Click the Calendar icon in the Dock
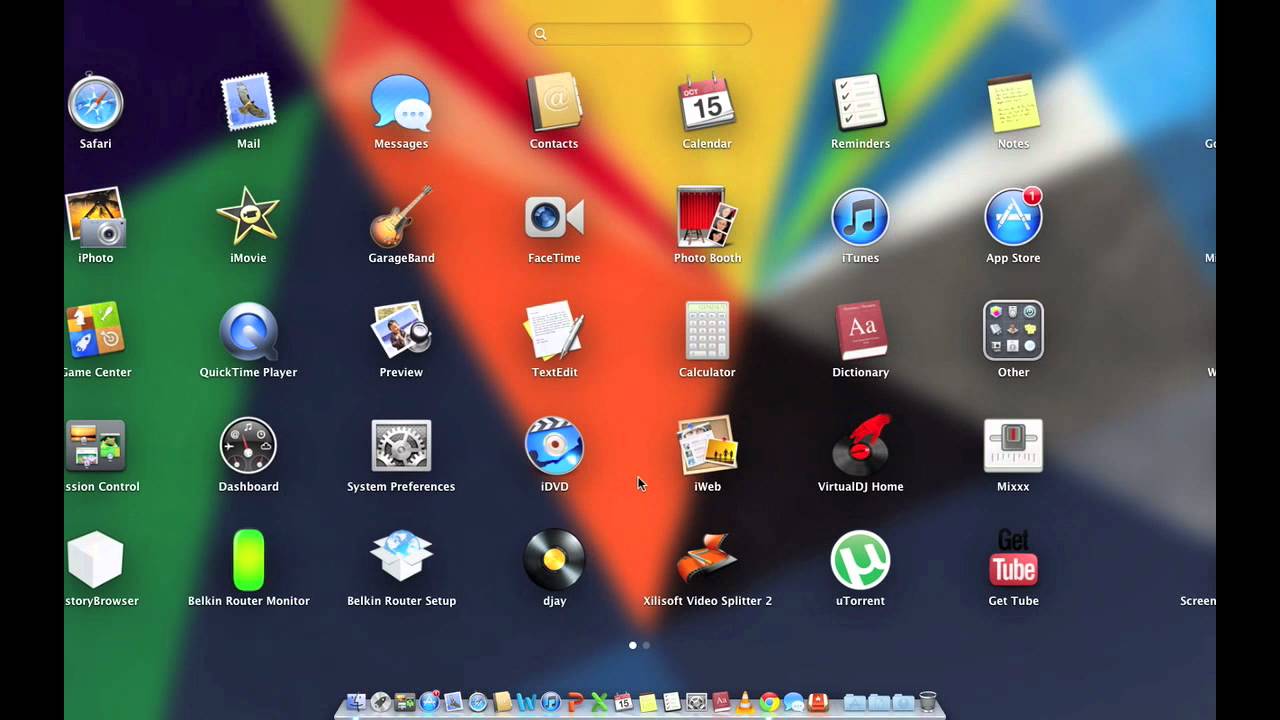Viewport: 1280px width, 720px height. pyautogui.click(x=623, y=702)
